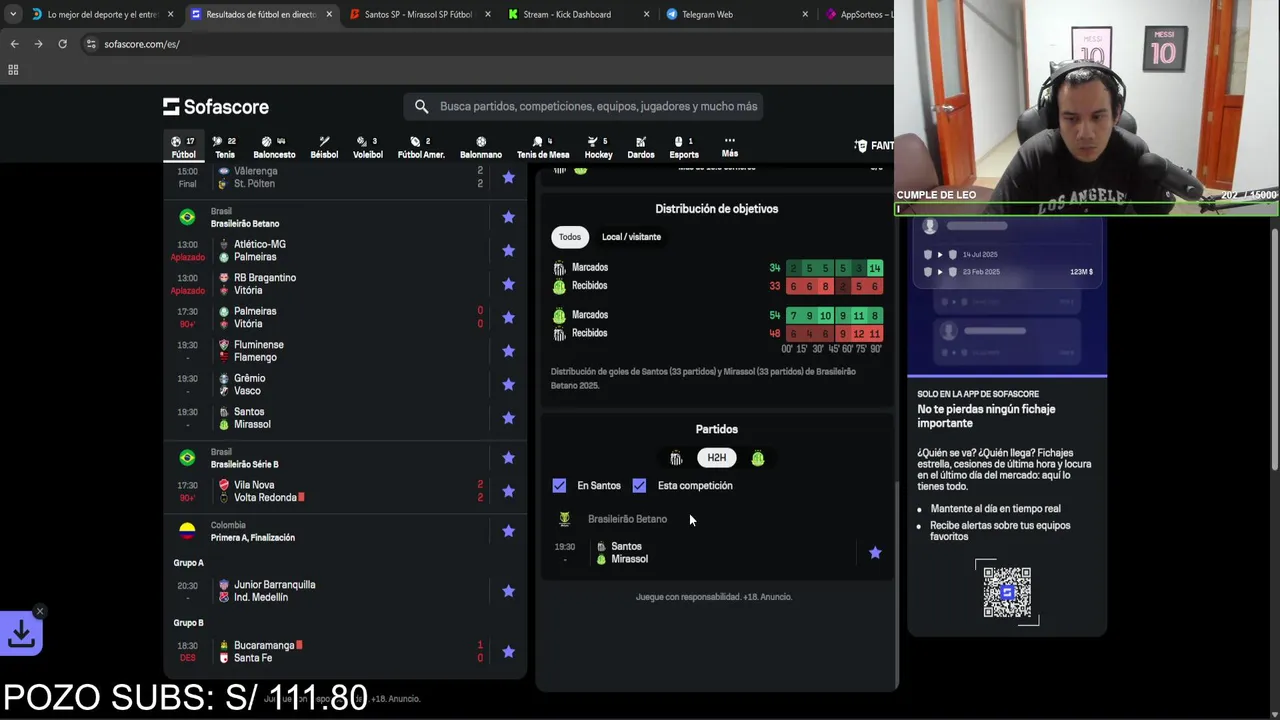1280x720 pixels.
Task: Open the Esports category
Action: pyautogui.click(x=684, y=147)
